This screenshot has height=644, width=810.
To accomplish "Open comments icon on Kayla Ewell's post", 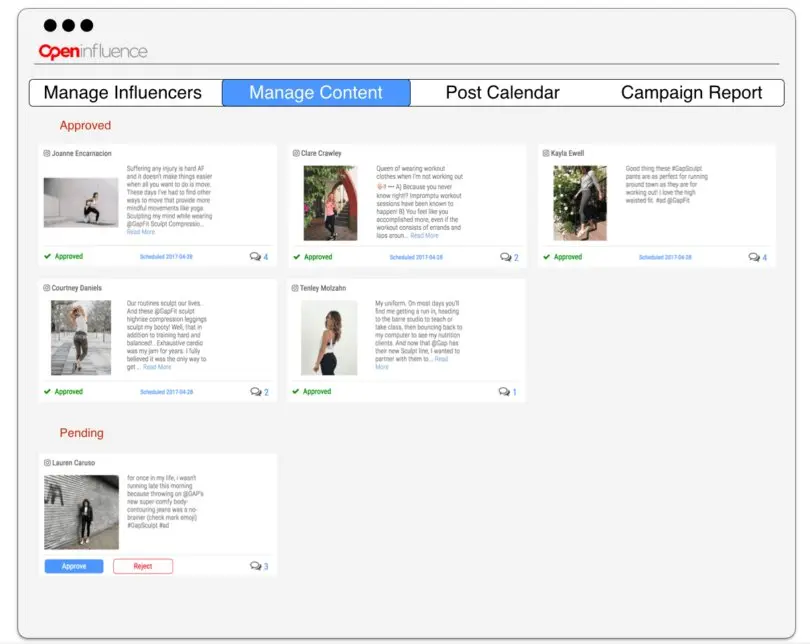I will (x=754, y=257).
